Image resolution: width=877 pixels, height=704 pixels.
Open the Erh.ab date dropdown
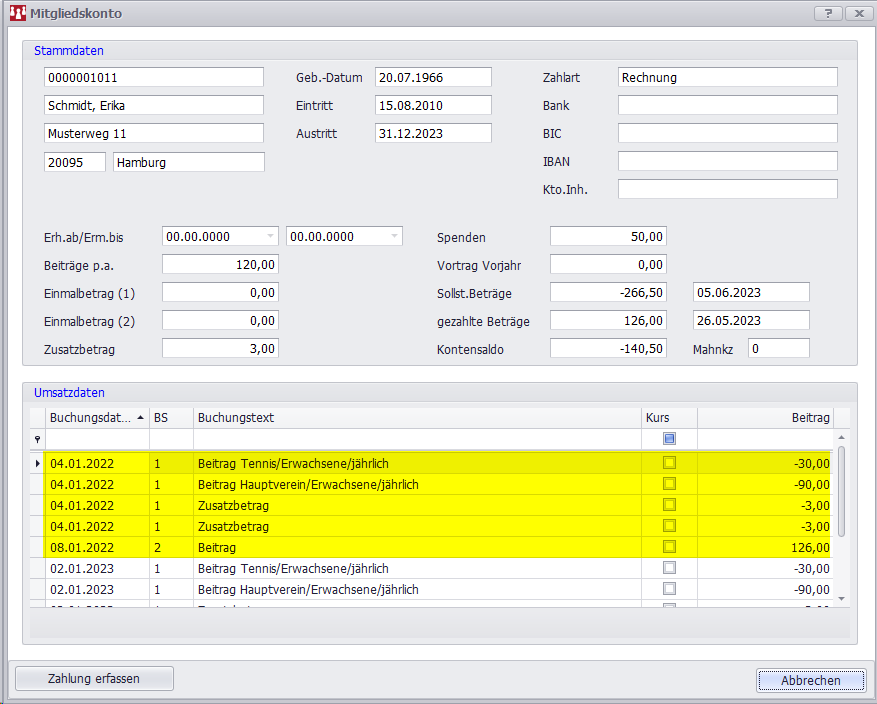coord(270,237)
